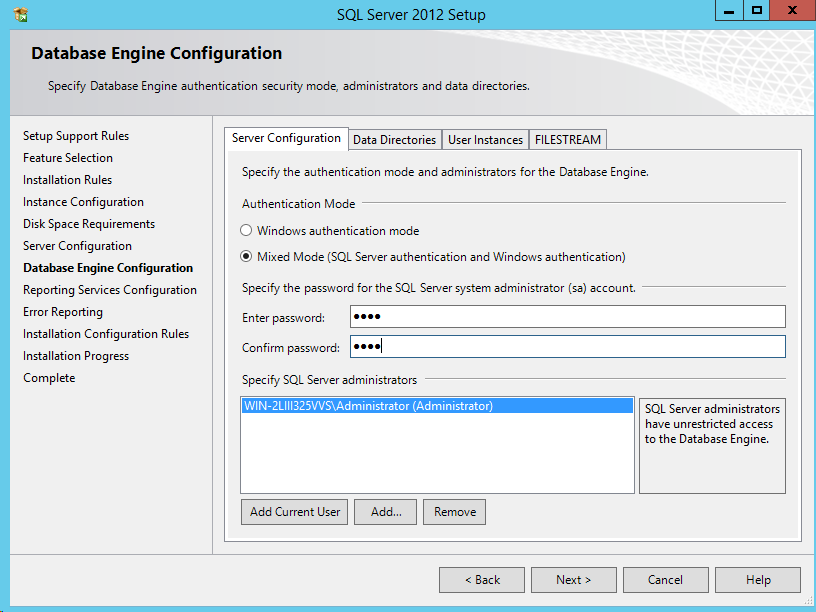This screenshot has height=612, width=816.
Task: Click the SQL Server Setup title bar icon
Action: pos(20,15)
